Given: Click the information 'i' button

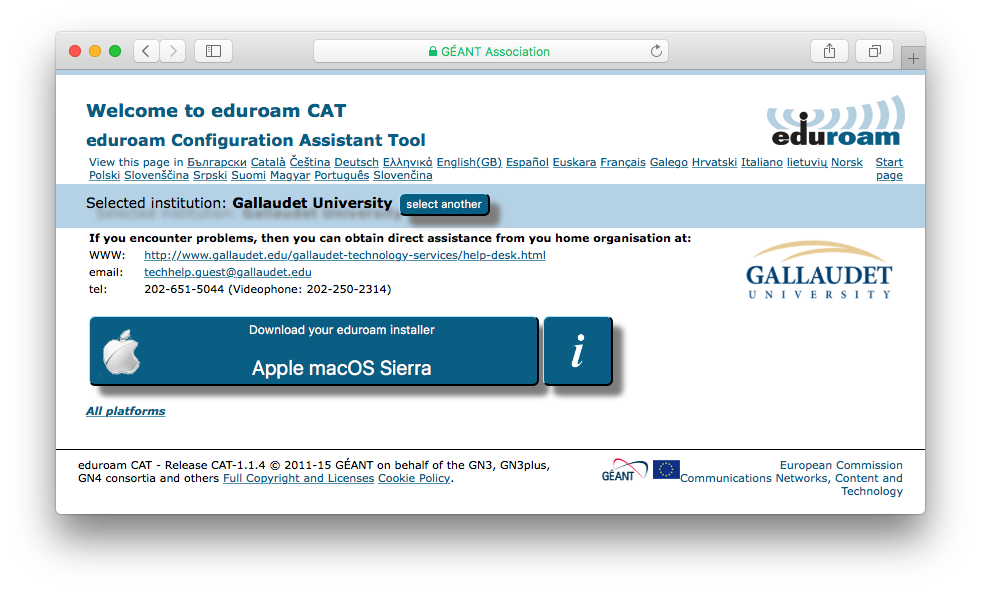Looking at the screenshot, I should click(577, 351).
